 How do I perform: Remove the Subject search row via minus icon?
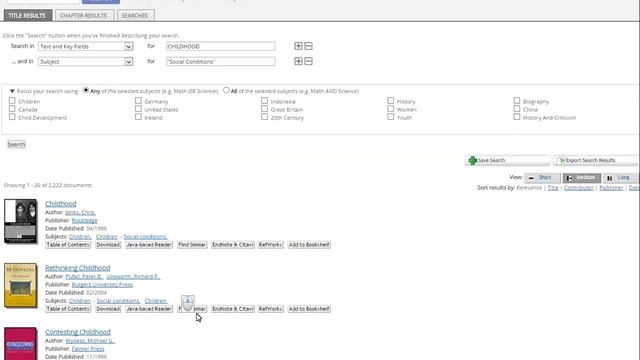click(309, 61)
